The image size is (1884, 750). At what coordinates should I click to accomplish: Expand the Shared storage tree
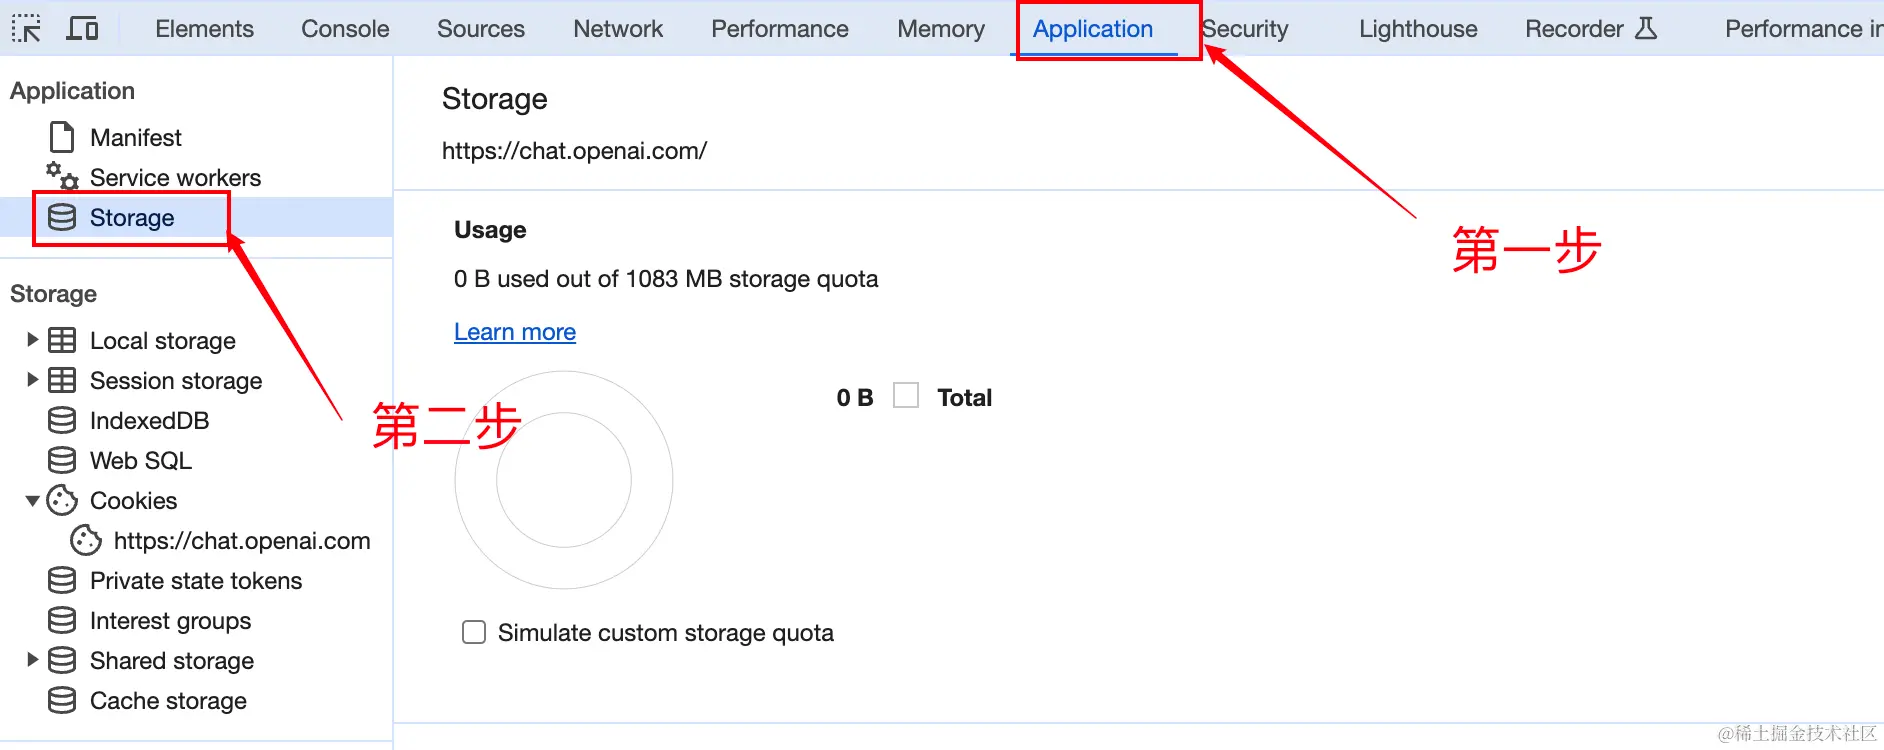(32, 660)
